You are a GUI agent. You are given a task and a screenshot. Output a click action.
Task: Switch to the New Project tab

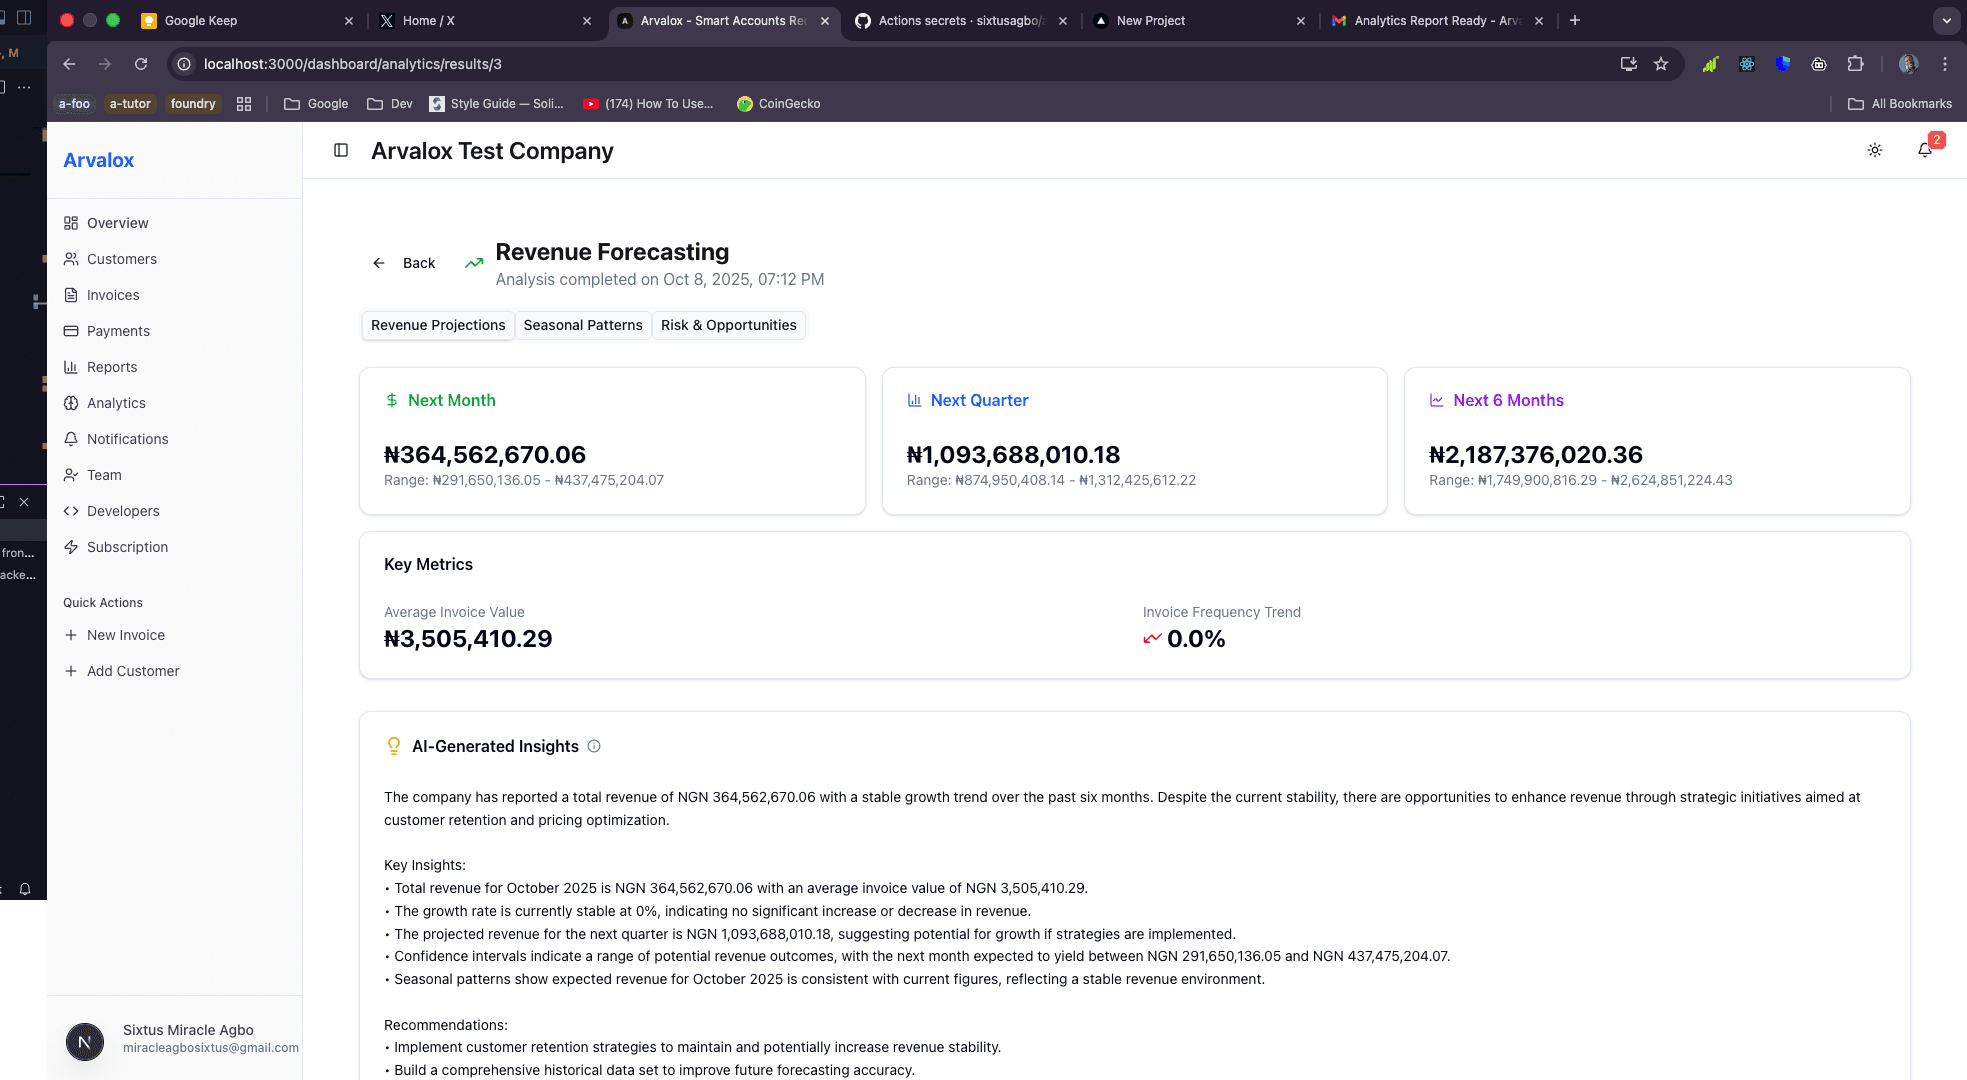[x=1199, y=20]
